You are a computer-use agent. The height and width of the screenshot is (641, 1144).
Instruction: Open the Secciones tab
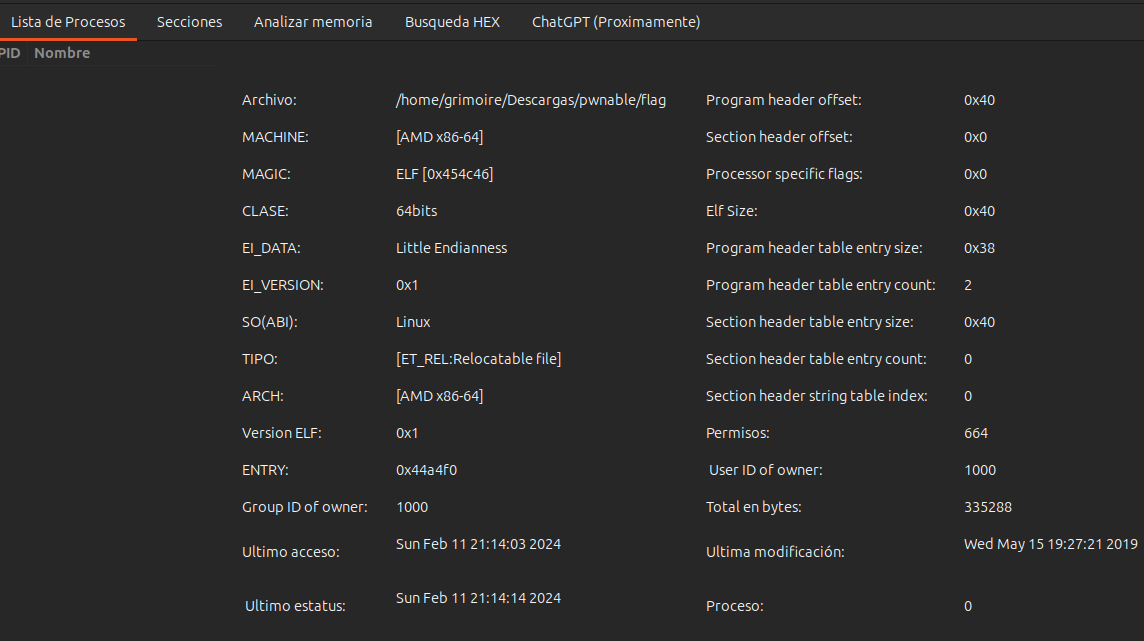click(189, 22)
